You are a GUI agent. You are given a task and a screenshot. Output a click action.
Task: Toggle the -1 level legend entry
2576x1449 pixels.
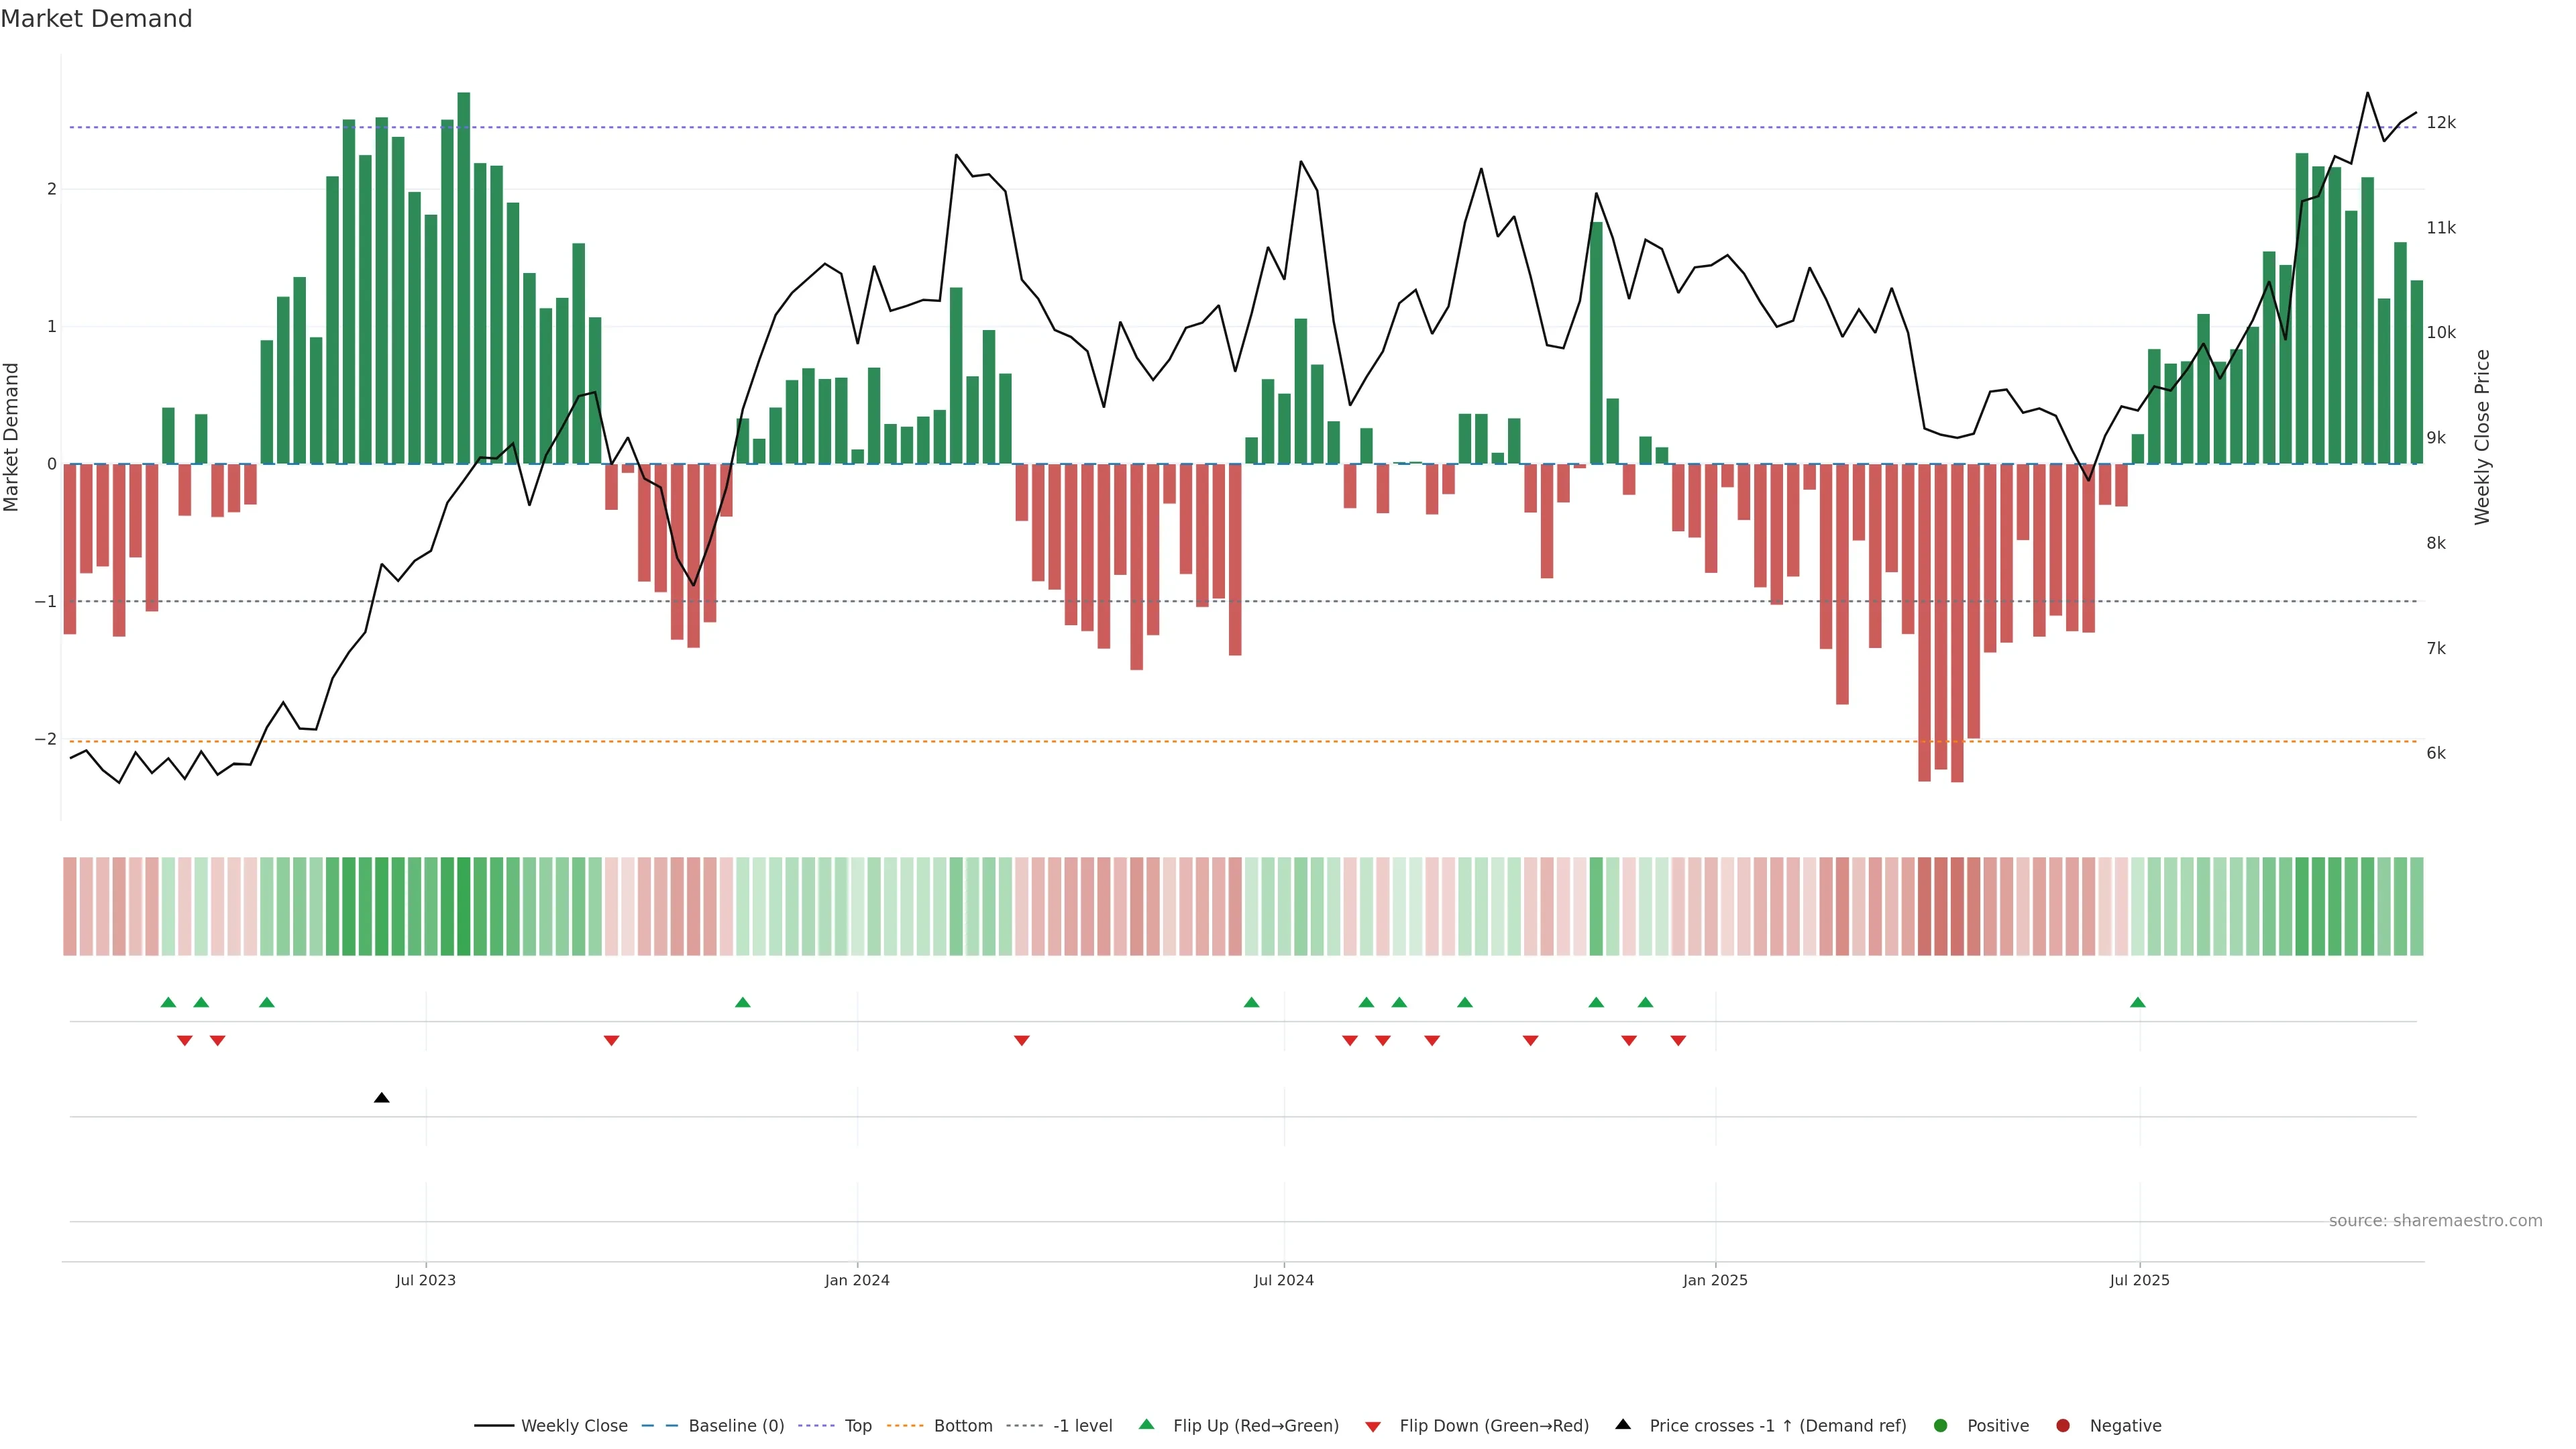[x=1082, y=1425]
